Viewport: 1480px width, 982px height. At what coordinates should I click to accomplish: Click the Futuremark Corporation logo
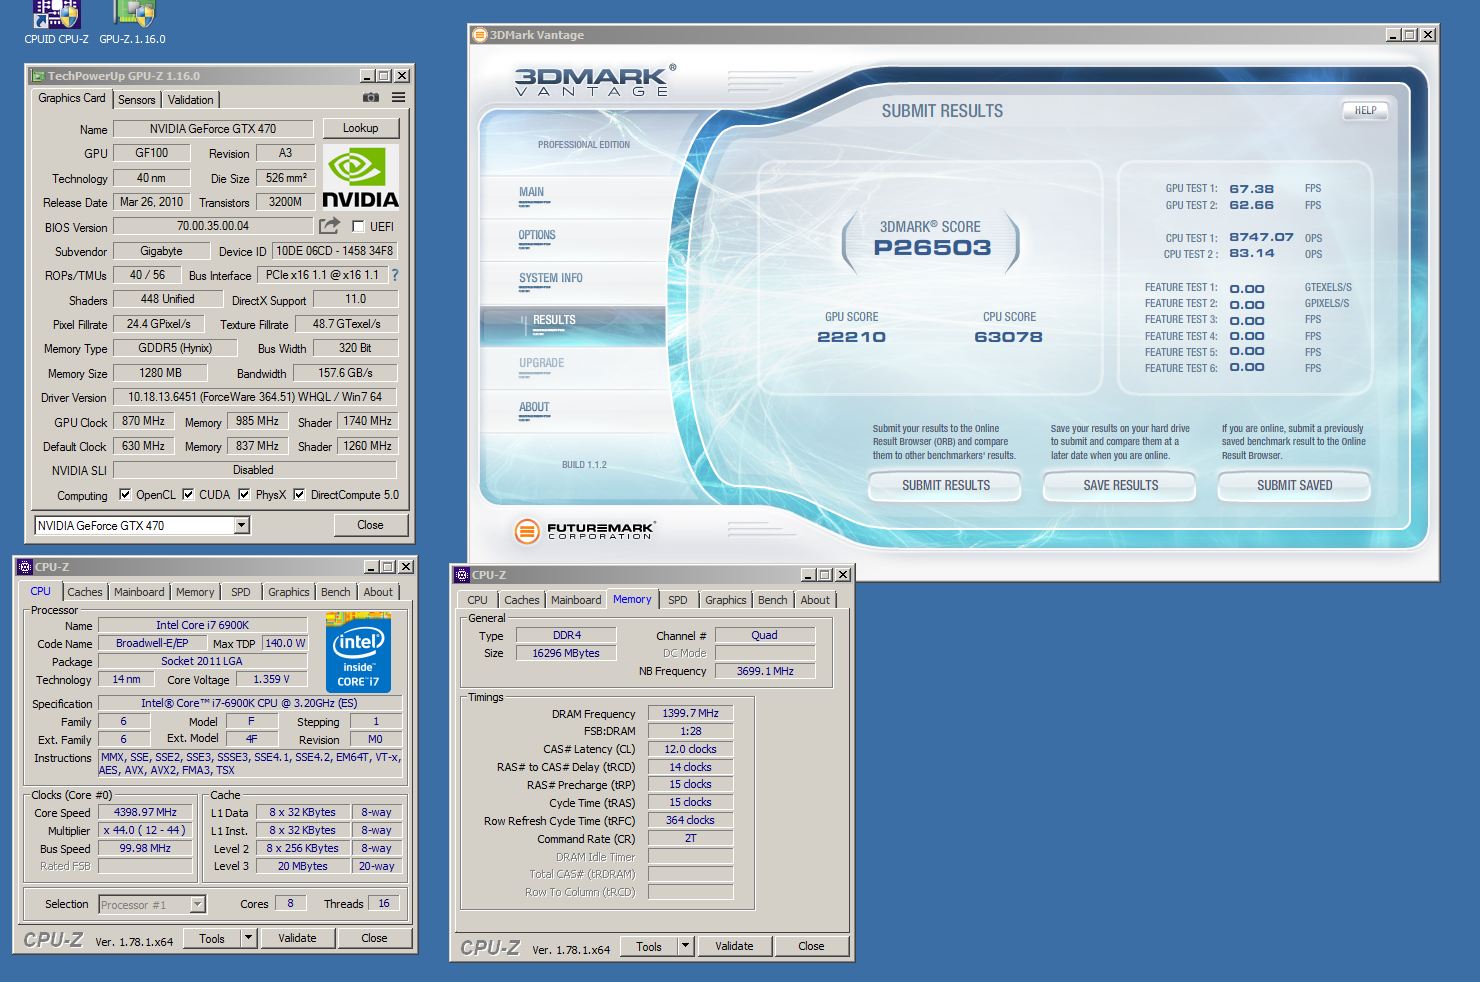585,531
